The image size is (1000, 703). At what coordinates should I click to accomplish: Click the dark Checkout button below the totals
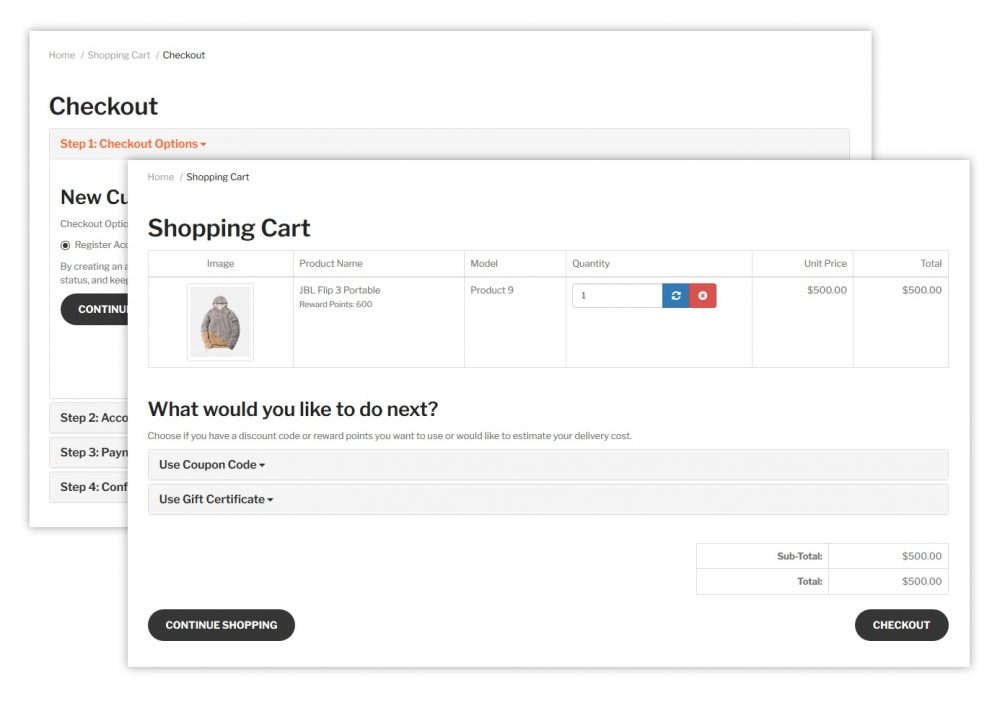point(901,625)
